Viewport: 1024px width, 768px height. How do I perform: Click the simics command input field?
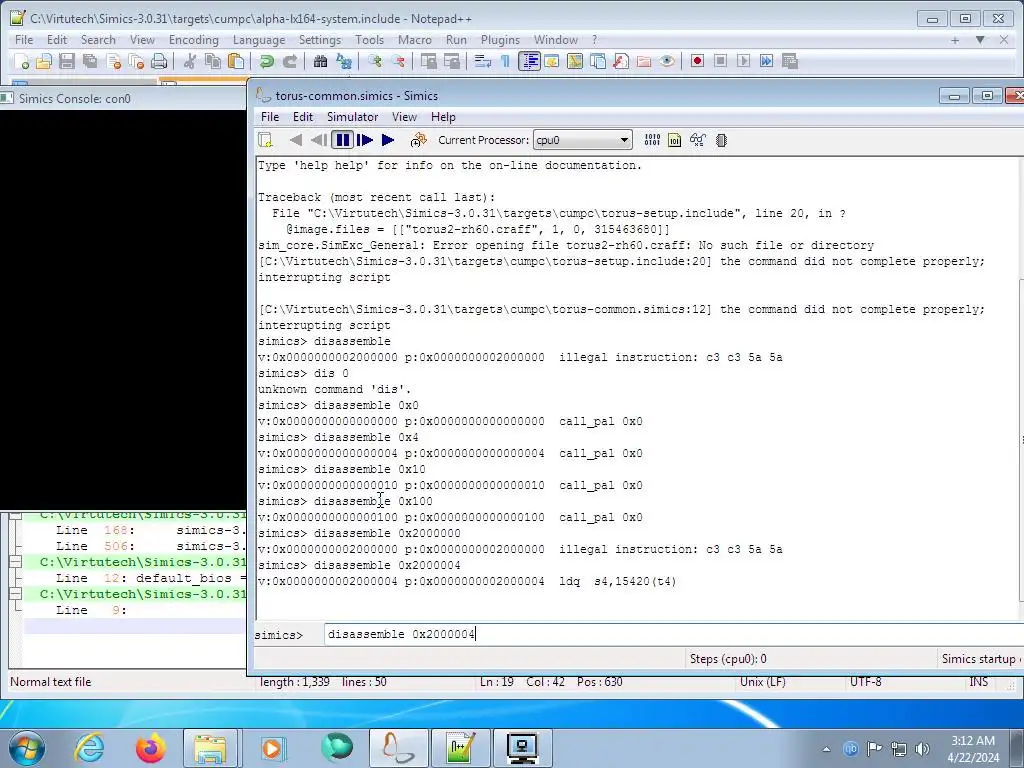coord(673,634)
